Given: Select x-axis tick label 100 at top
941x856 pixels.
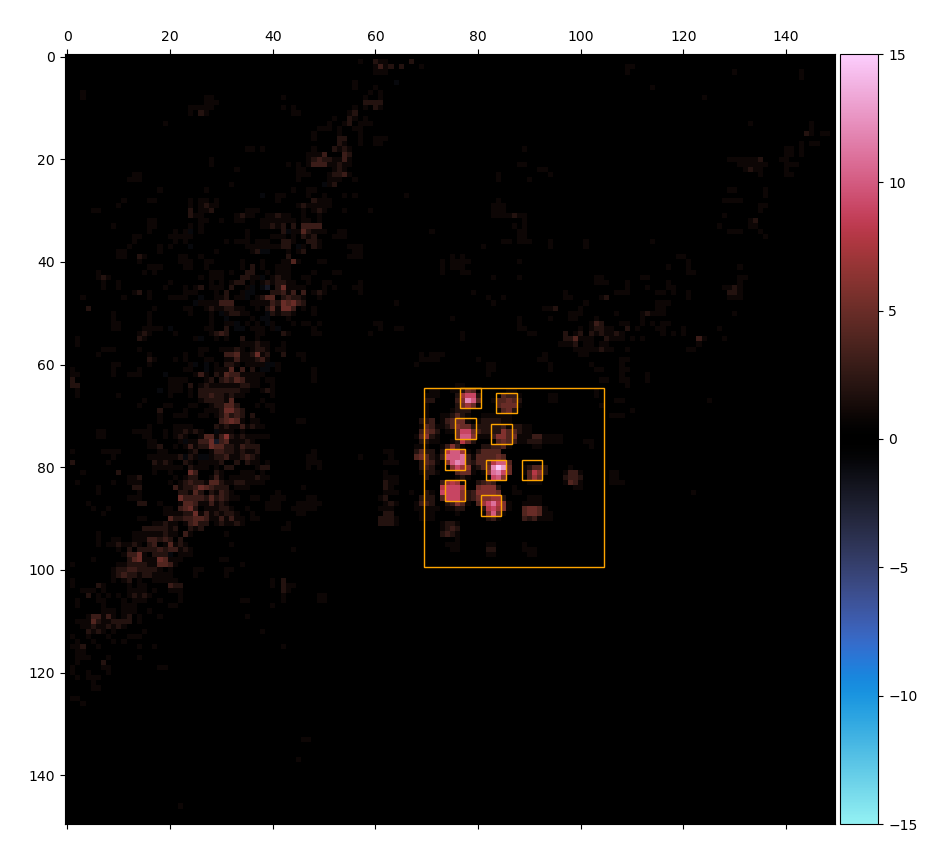Looking at the screenshot, I should [580, 37].
